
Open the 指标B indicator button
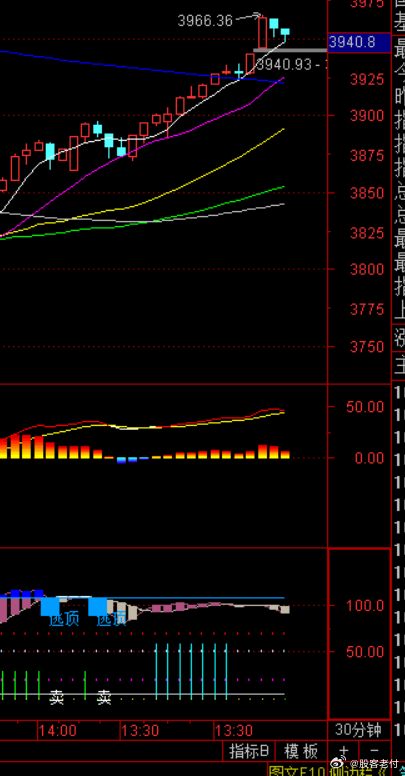249,751
